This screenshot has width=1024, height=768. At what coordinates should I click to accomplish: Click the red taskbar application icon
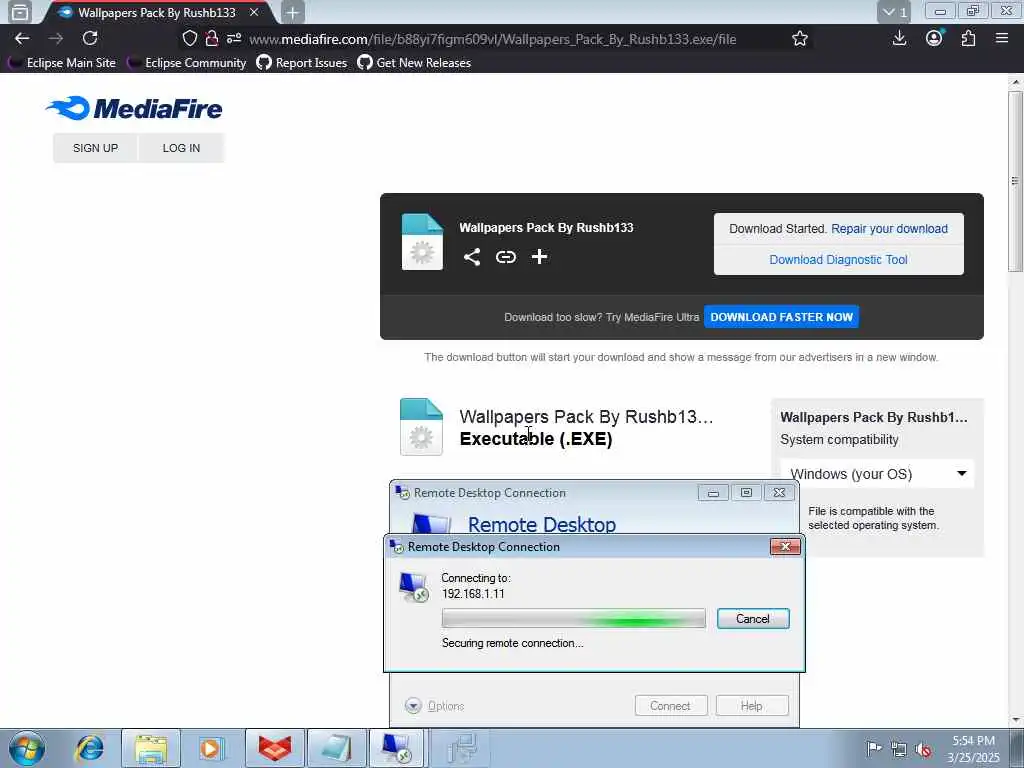[x=275, y=748]
